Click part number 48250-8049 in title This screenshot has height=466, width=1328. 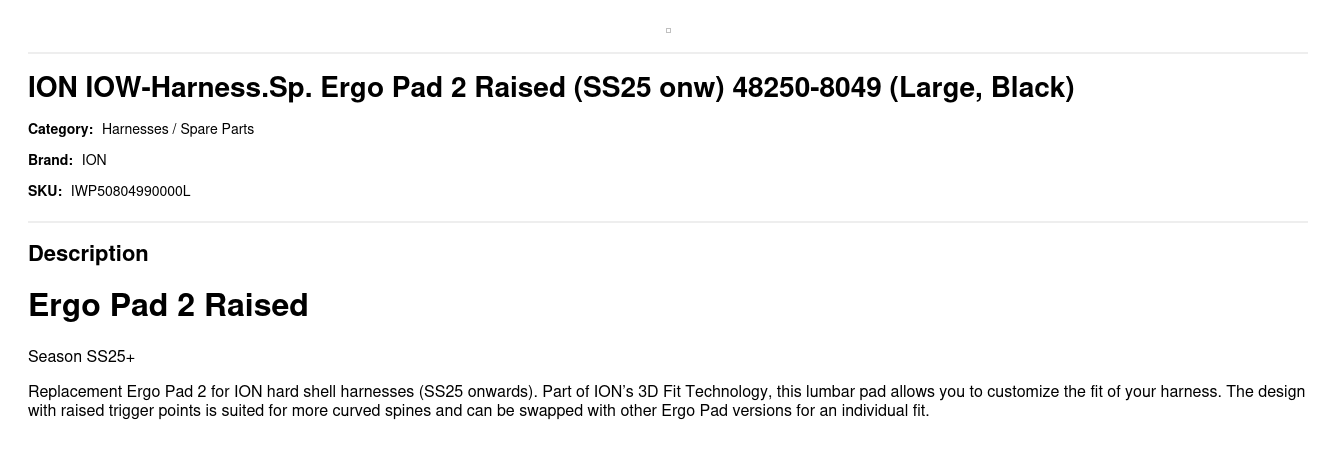(x=806, y=88)
